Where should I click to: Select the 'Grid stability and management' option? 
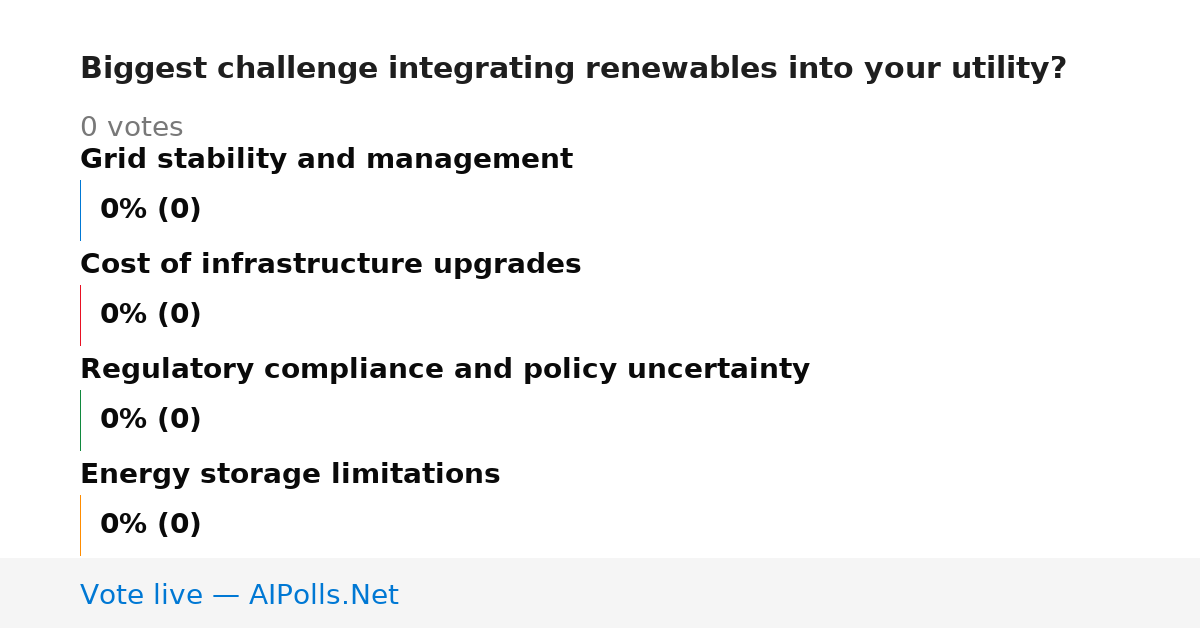(x=326, y=160)
